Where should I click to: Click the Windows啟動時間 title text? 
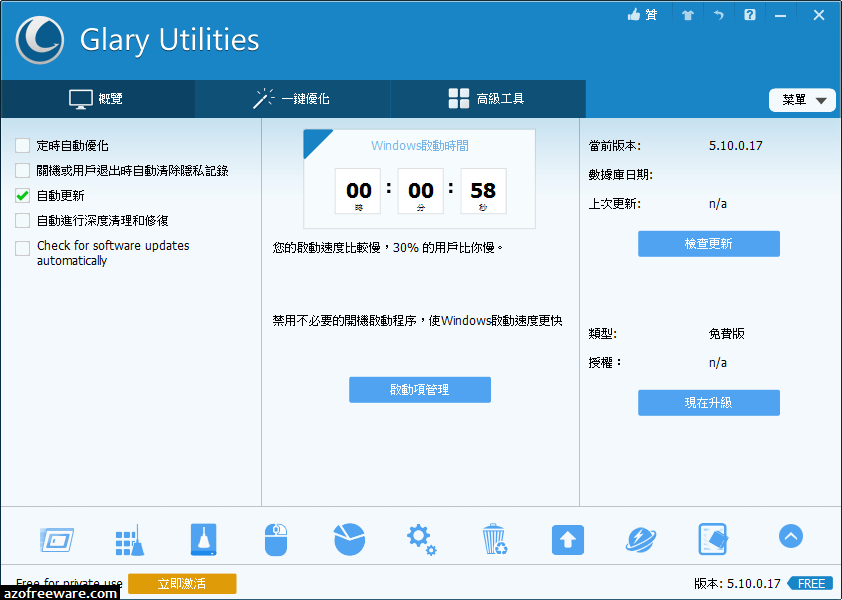420,146
